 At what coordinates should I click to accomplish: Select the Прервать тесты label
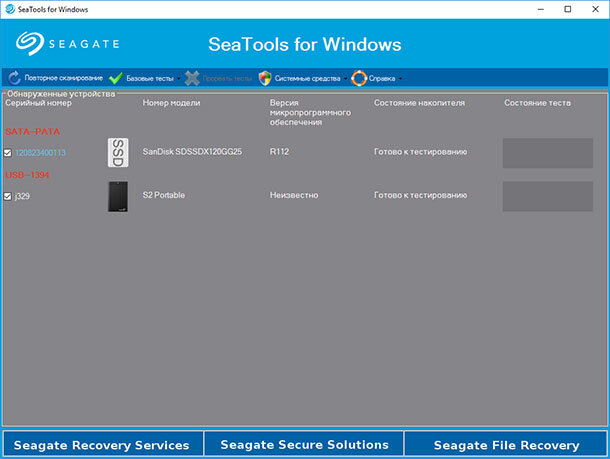click(227, 79)
